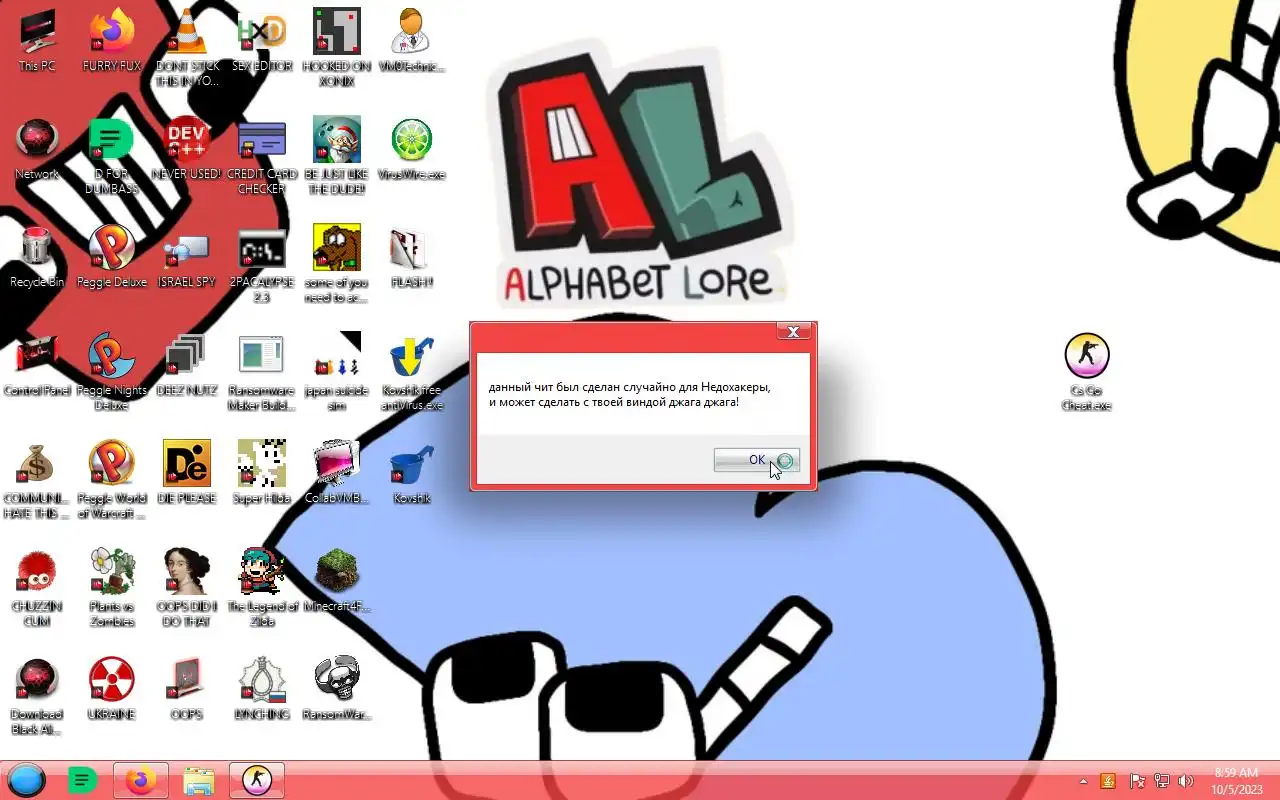Select the CHUZZIN red fuzzball icon
The height and width of the screenshot is (800, 1280).
point(37,587)
